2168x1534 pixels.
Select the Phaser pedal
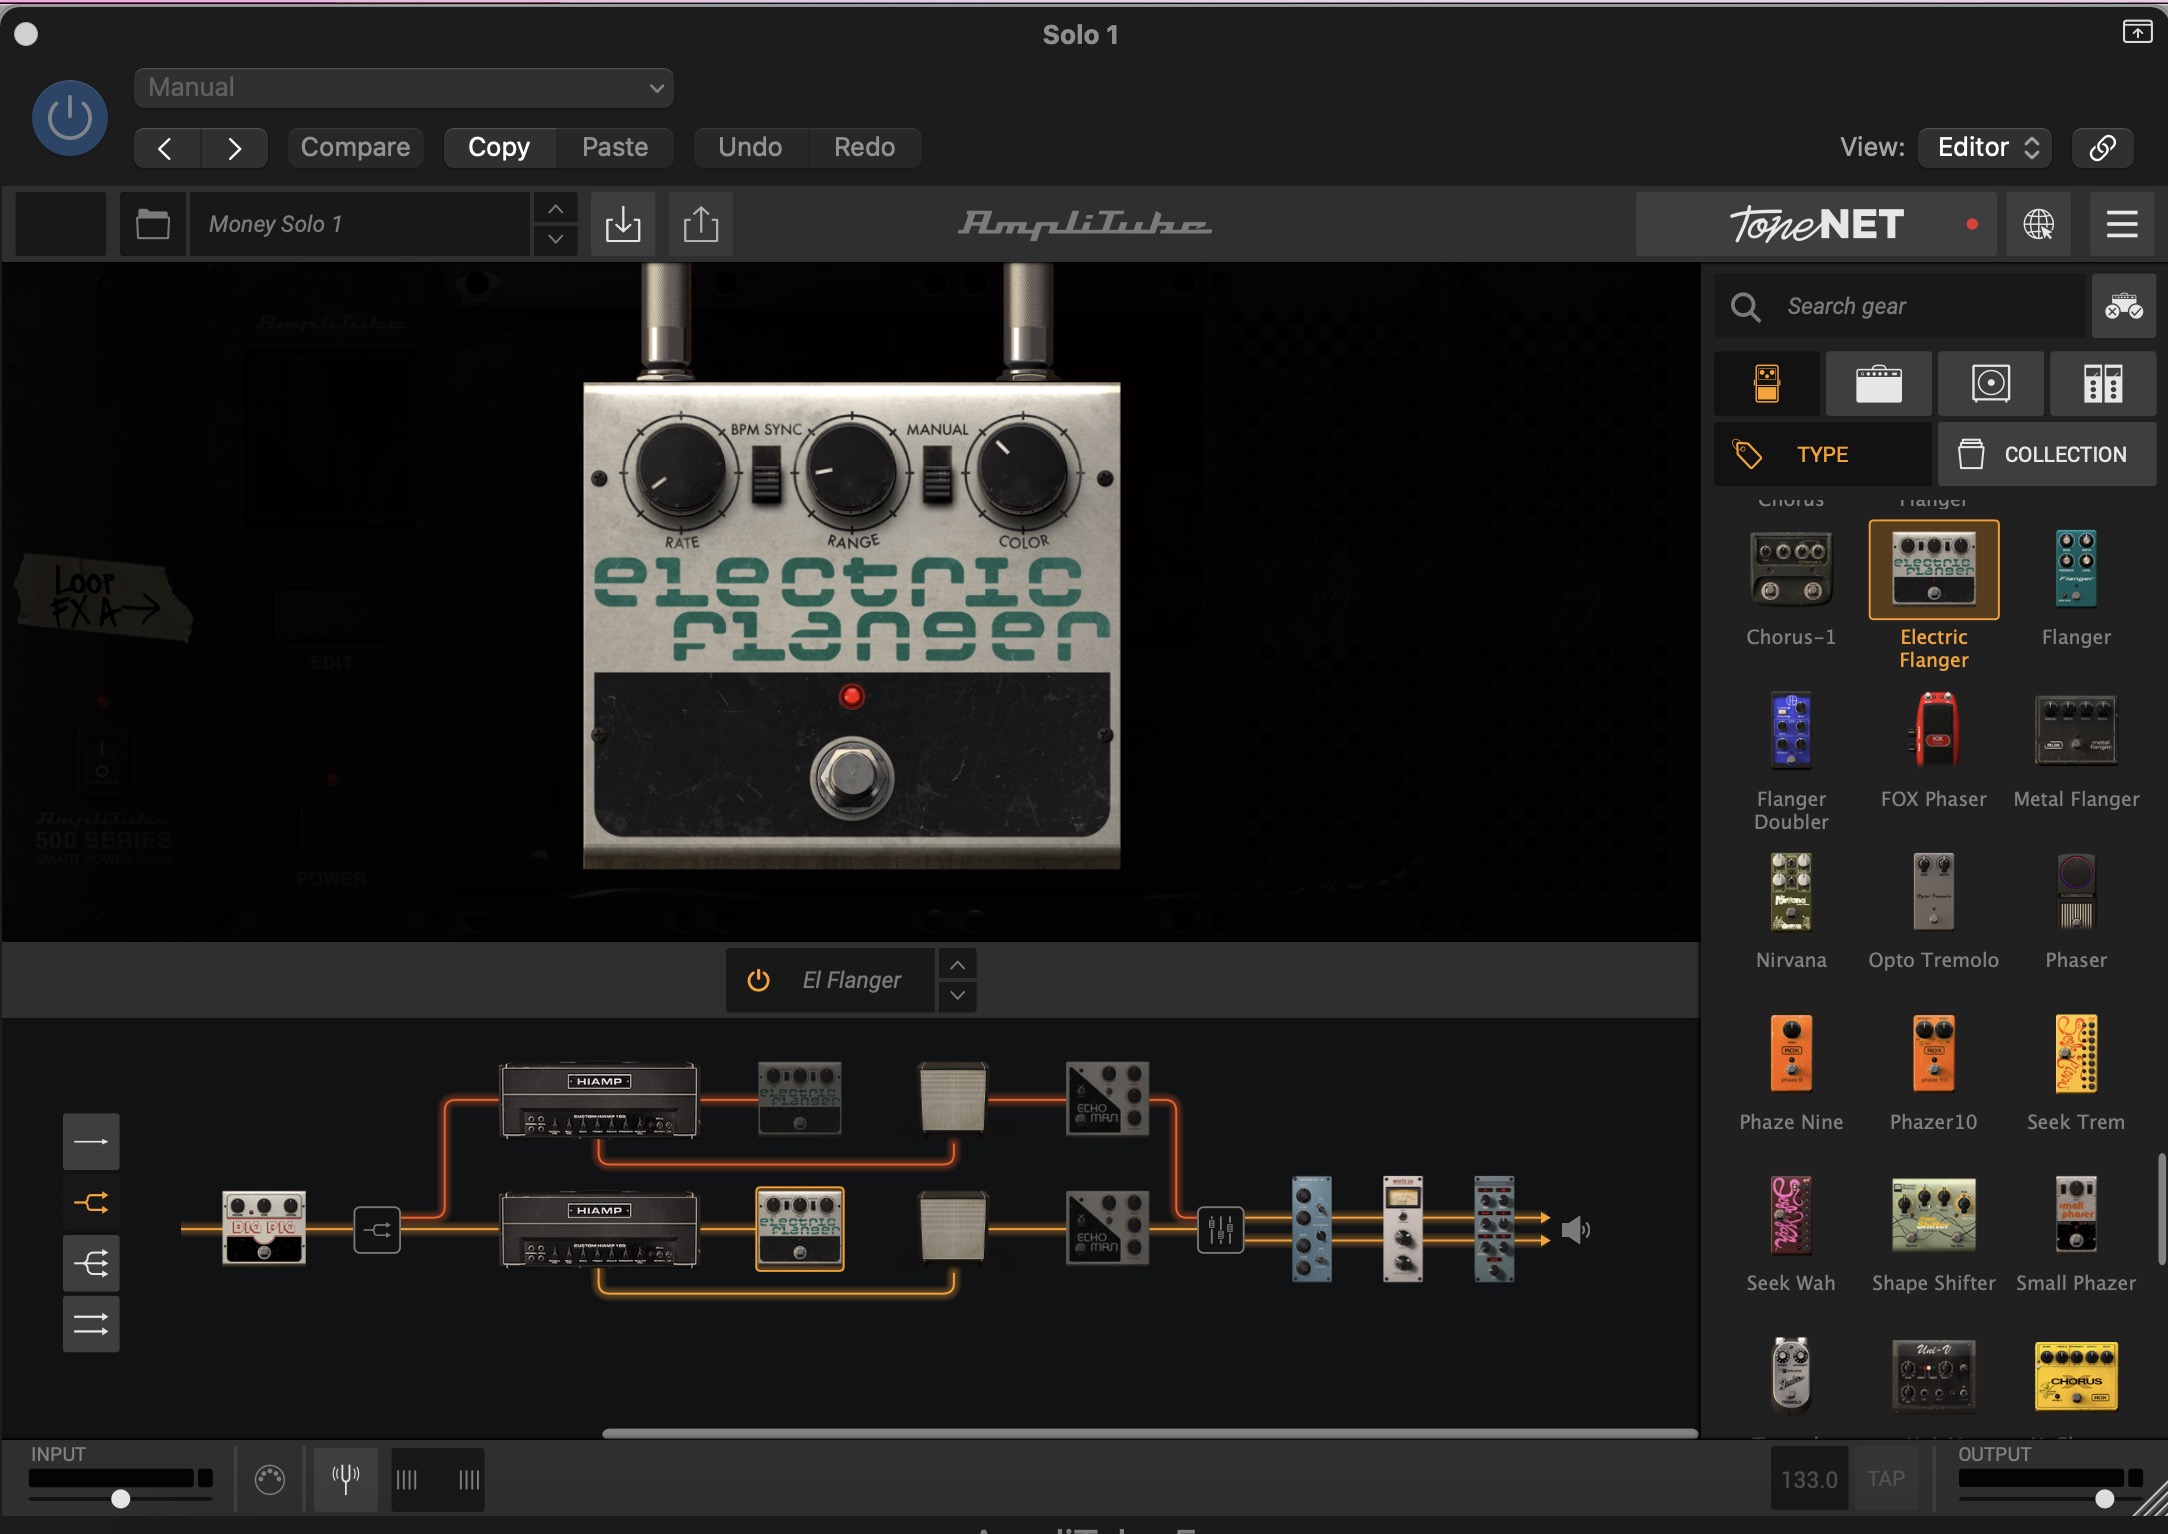point(2076,892)
